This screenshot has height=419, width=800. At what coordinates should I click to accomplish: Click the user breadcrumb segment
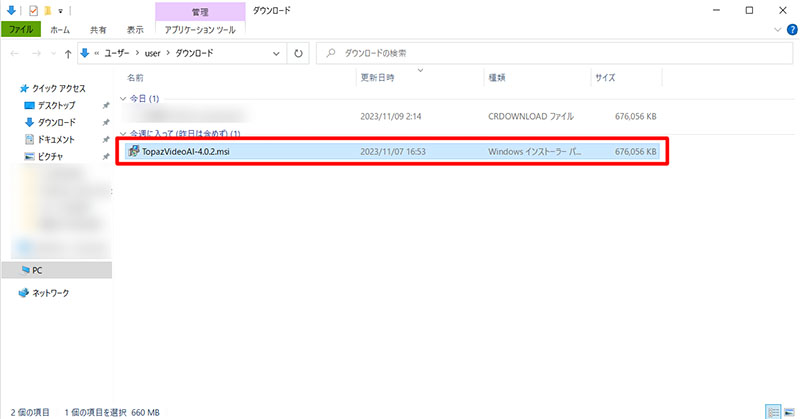153,53
